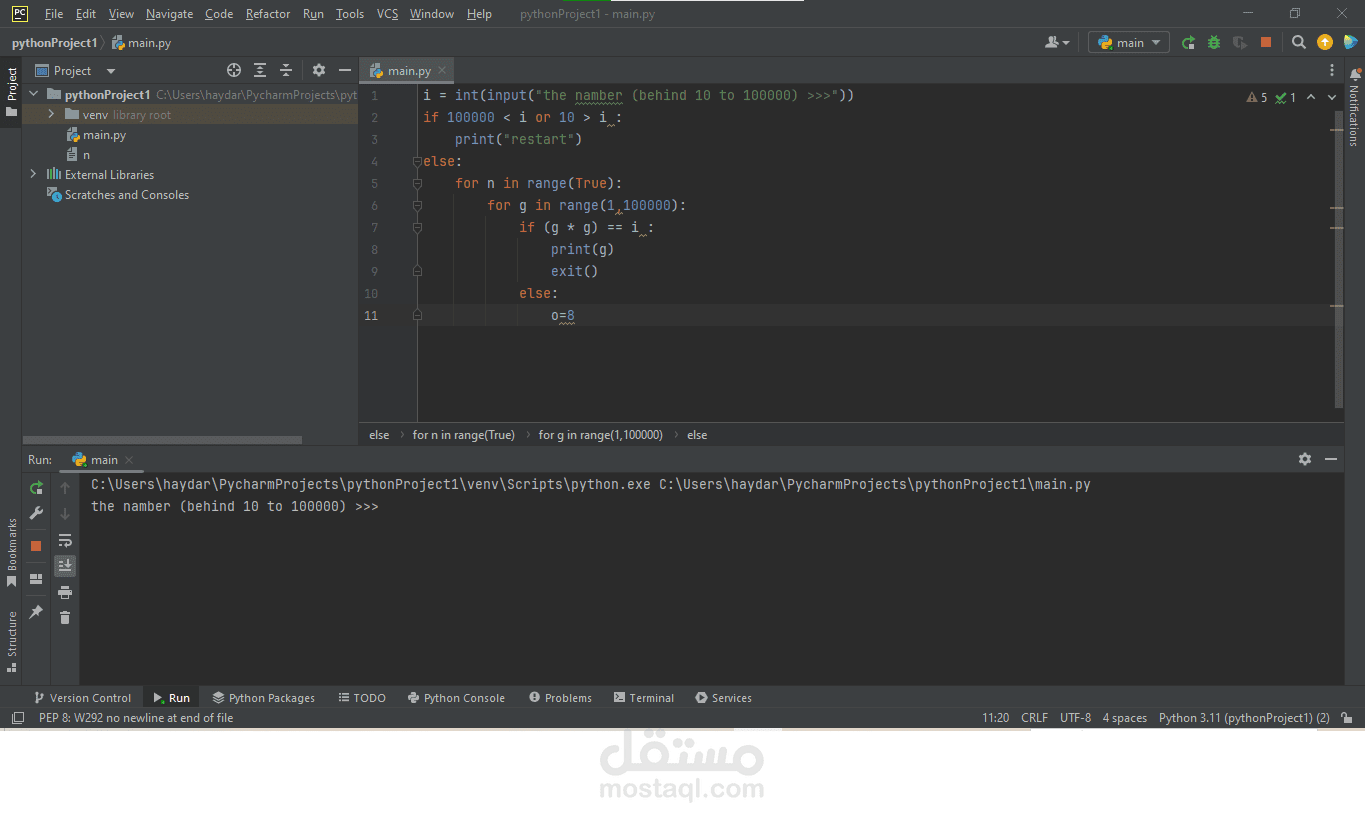Viewport: 1365px width, 819px height.
Task: Toggle scroll to end in console
Action: 65,566
